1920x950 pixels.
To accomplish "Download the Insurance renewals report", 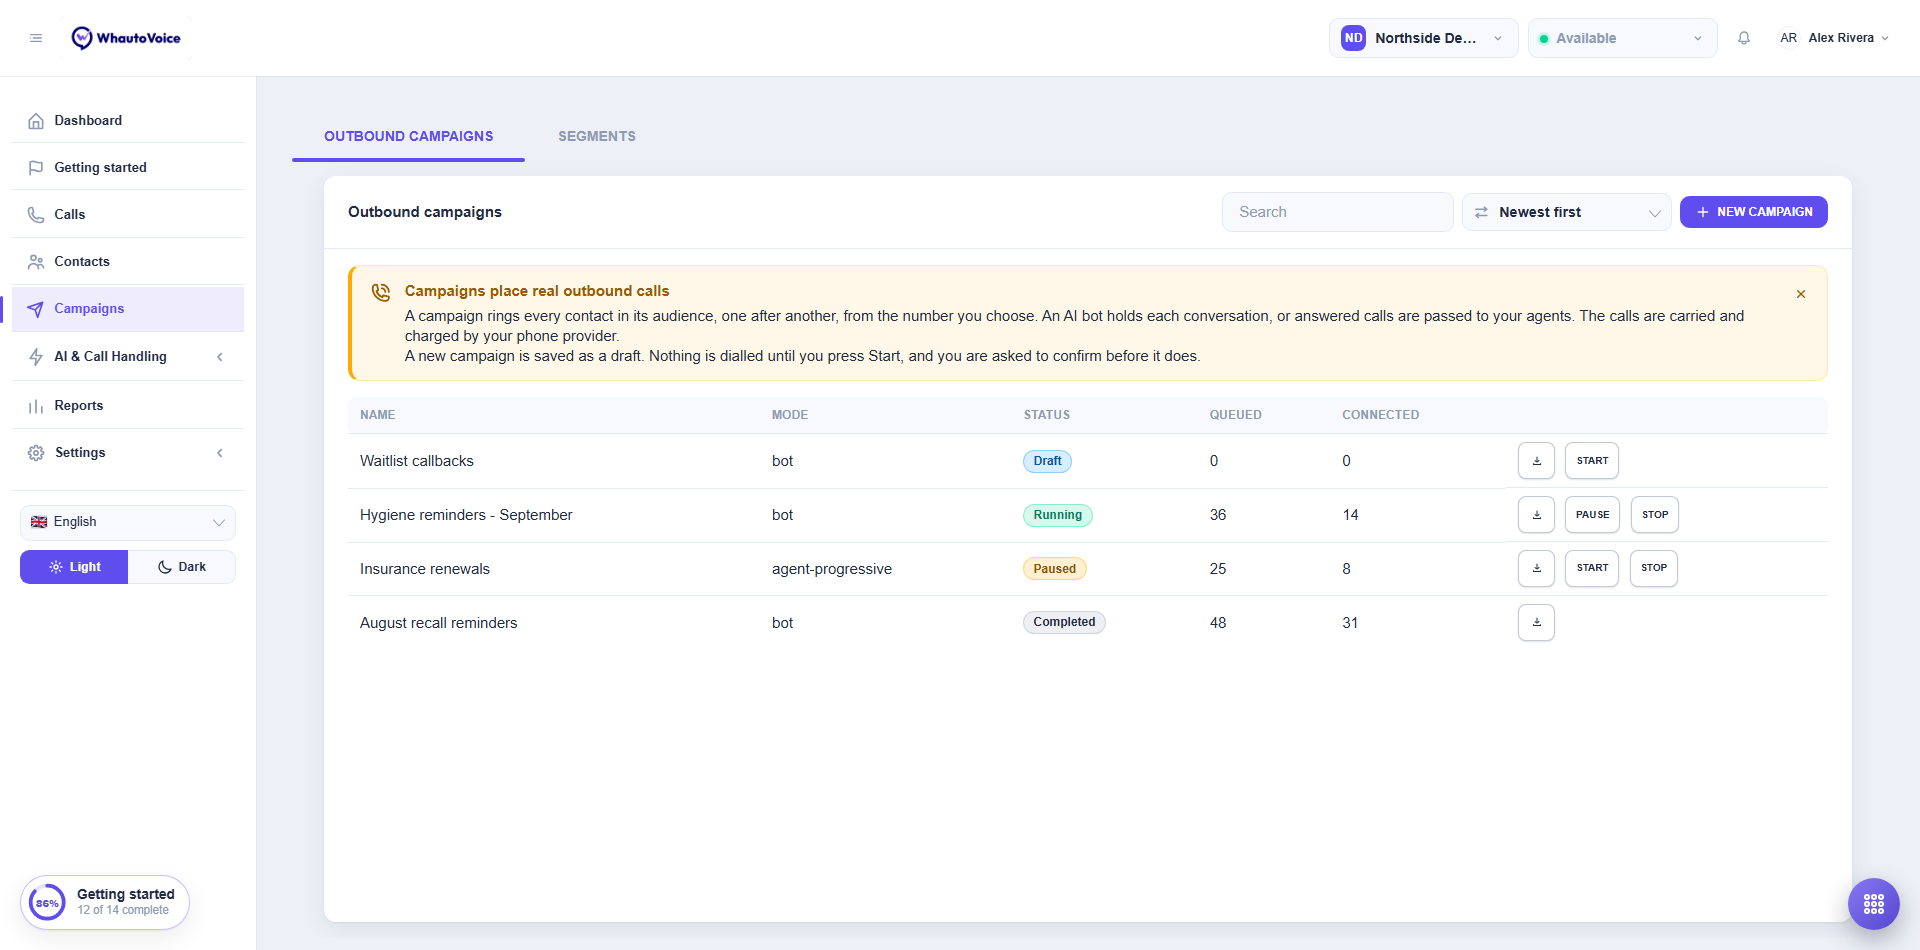I will (1536, 568).
